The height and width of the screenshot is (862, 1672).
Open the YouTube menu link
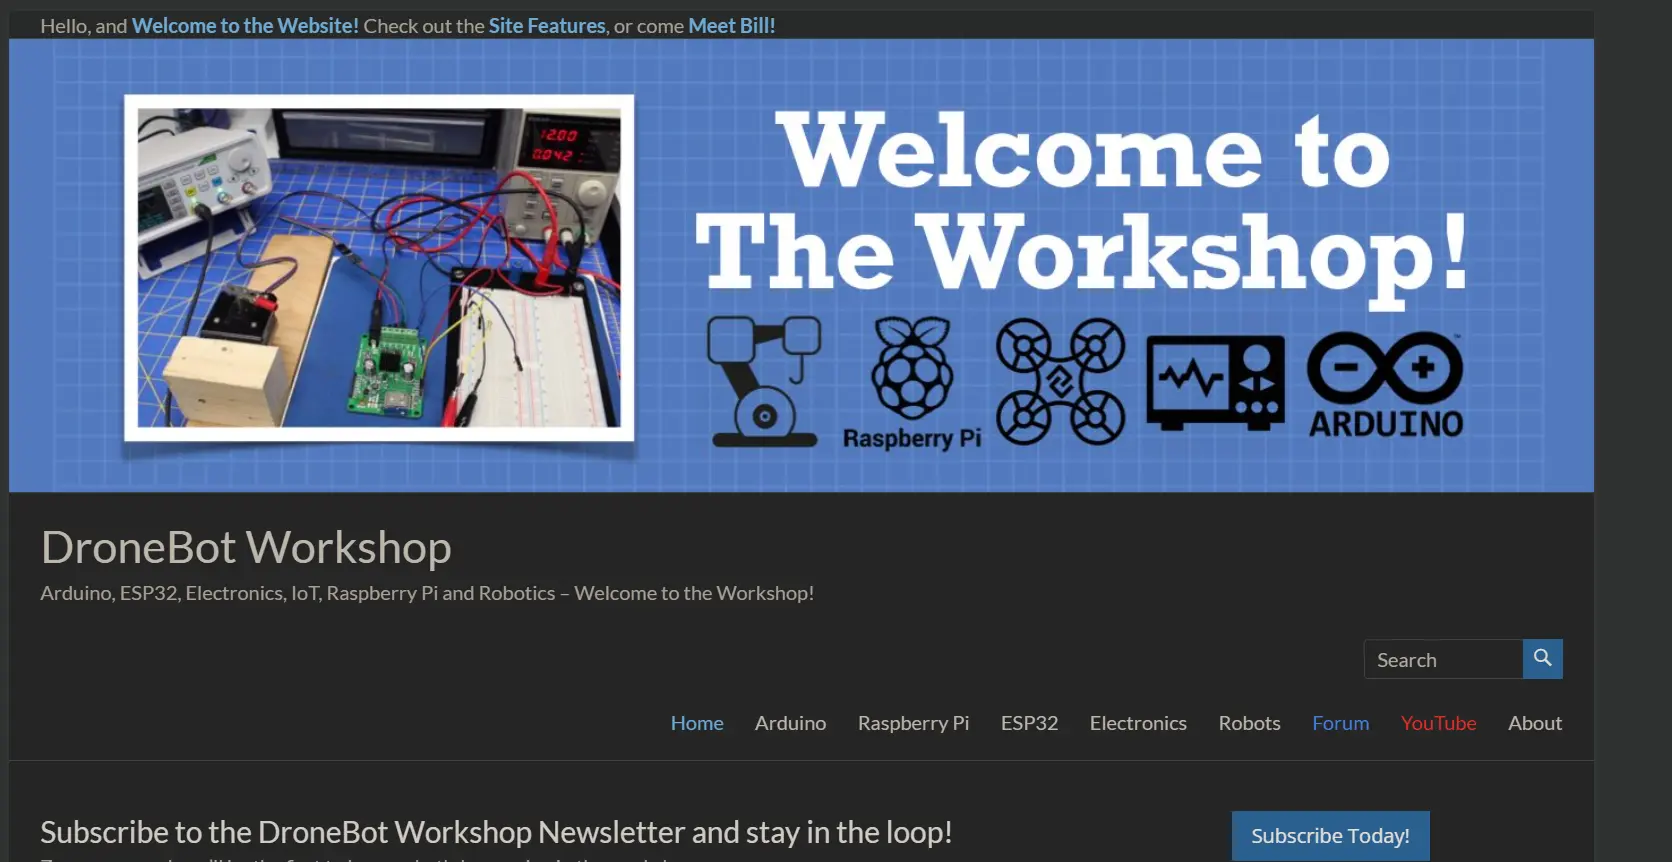click(1438, 723)
